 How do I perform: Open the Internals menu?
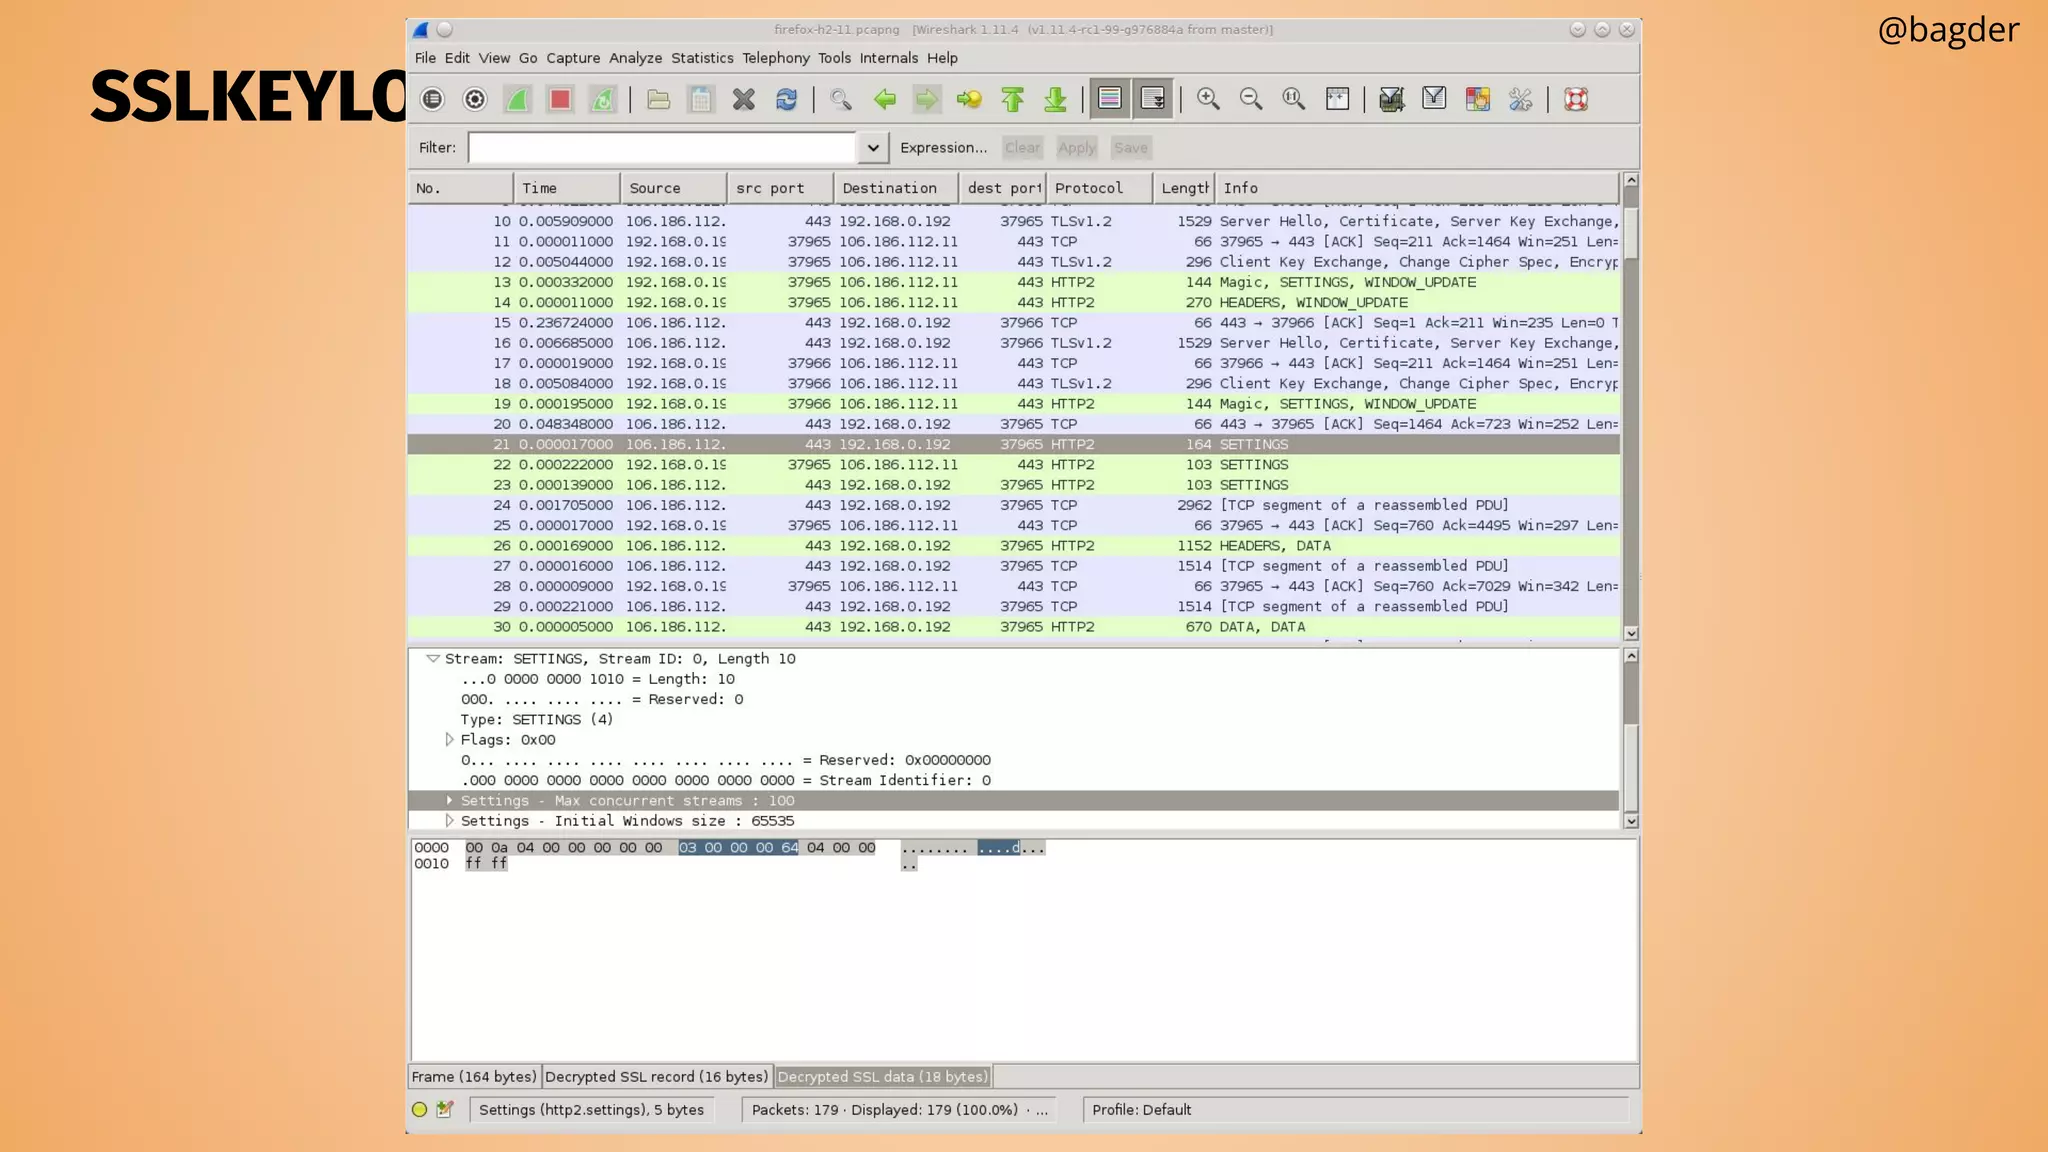tap(888, 58)
